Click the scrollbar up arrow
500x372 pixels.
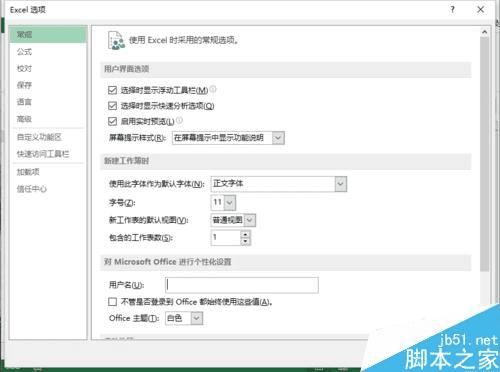pyautogui.click(x=485, y=32)
